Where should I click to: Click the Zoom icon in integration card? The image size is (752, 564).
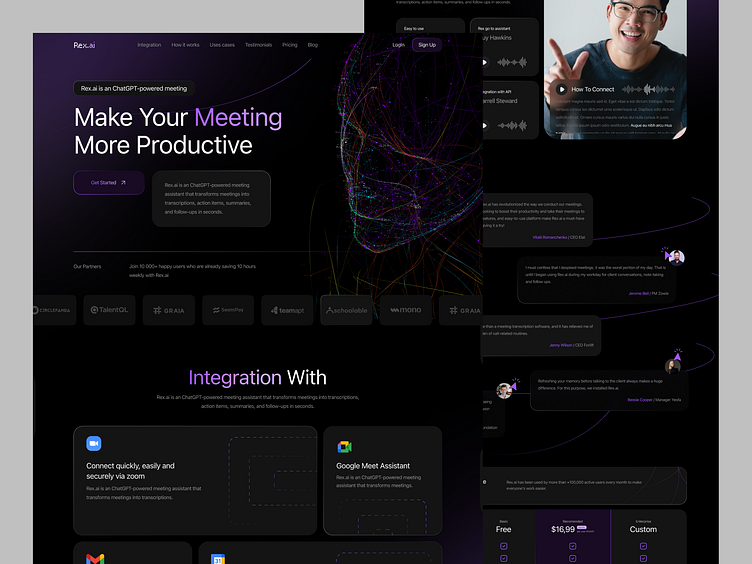pyautogui.click(x=94, y=444)
